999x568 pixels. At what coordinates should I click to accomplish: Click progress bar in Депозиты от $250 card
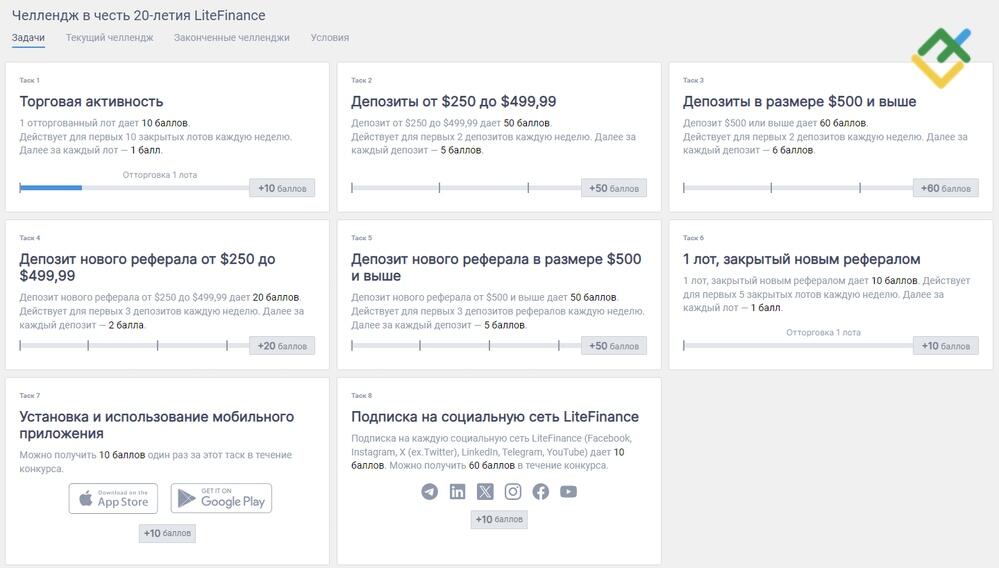pos(466,188)
